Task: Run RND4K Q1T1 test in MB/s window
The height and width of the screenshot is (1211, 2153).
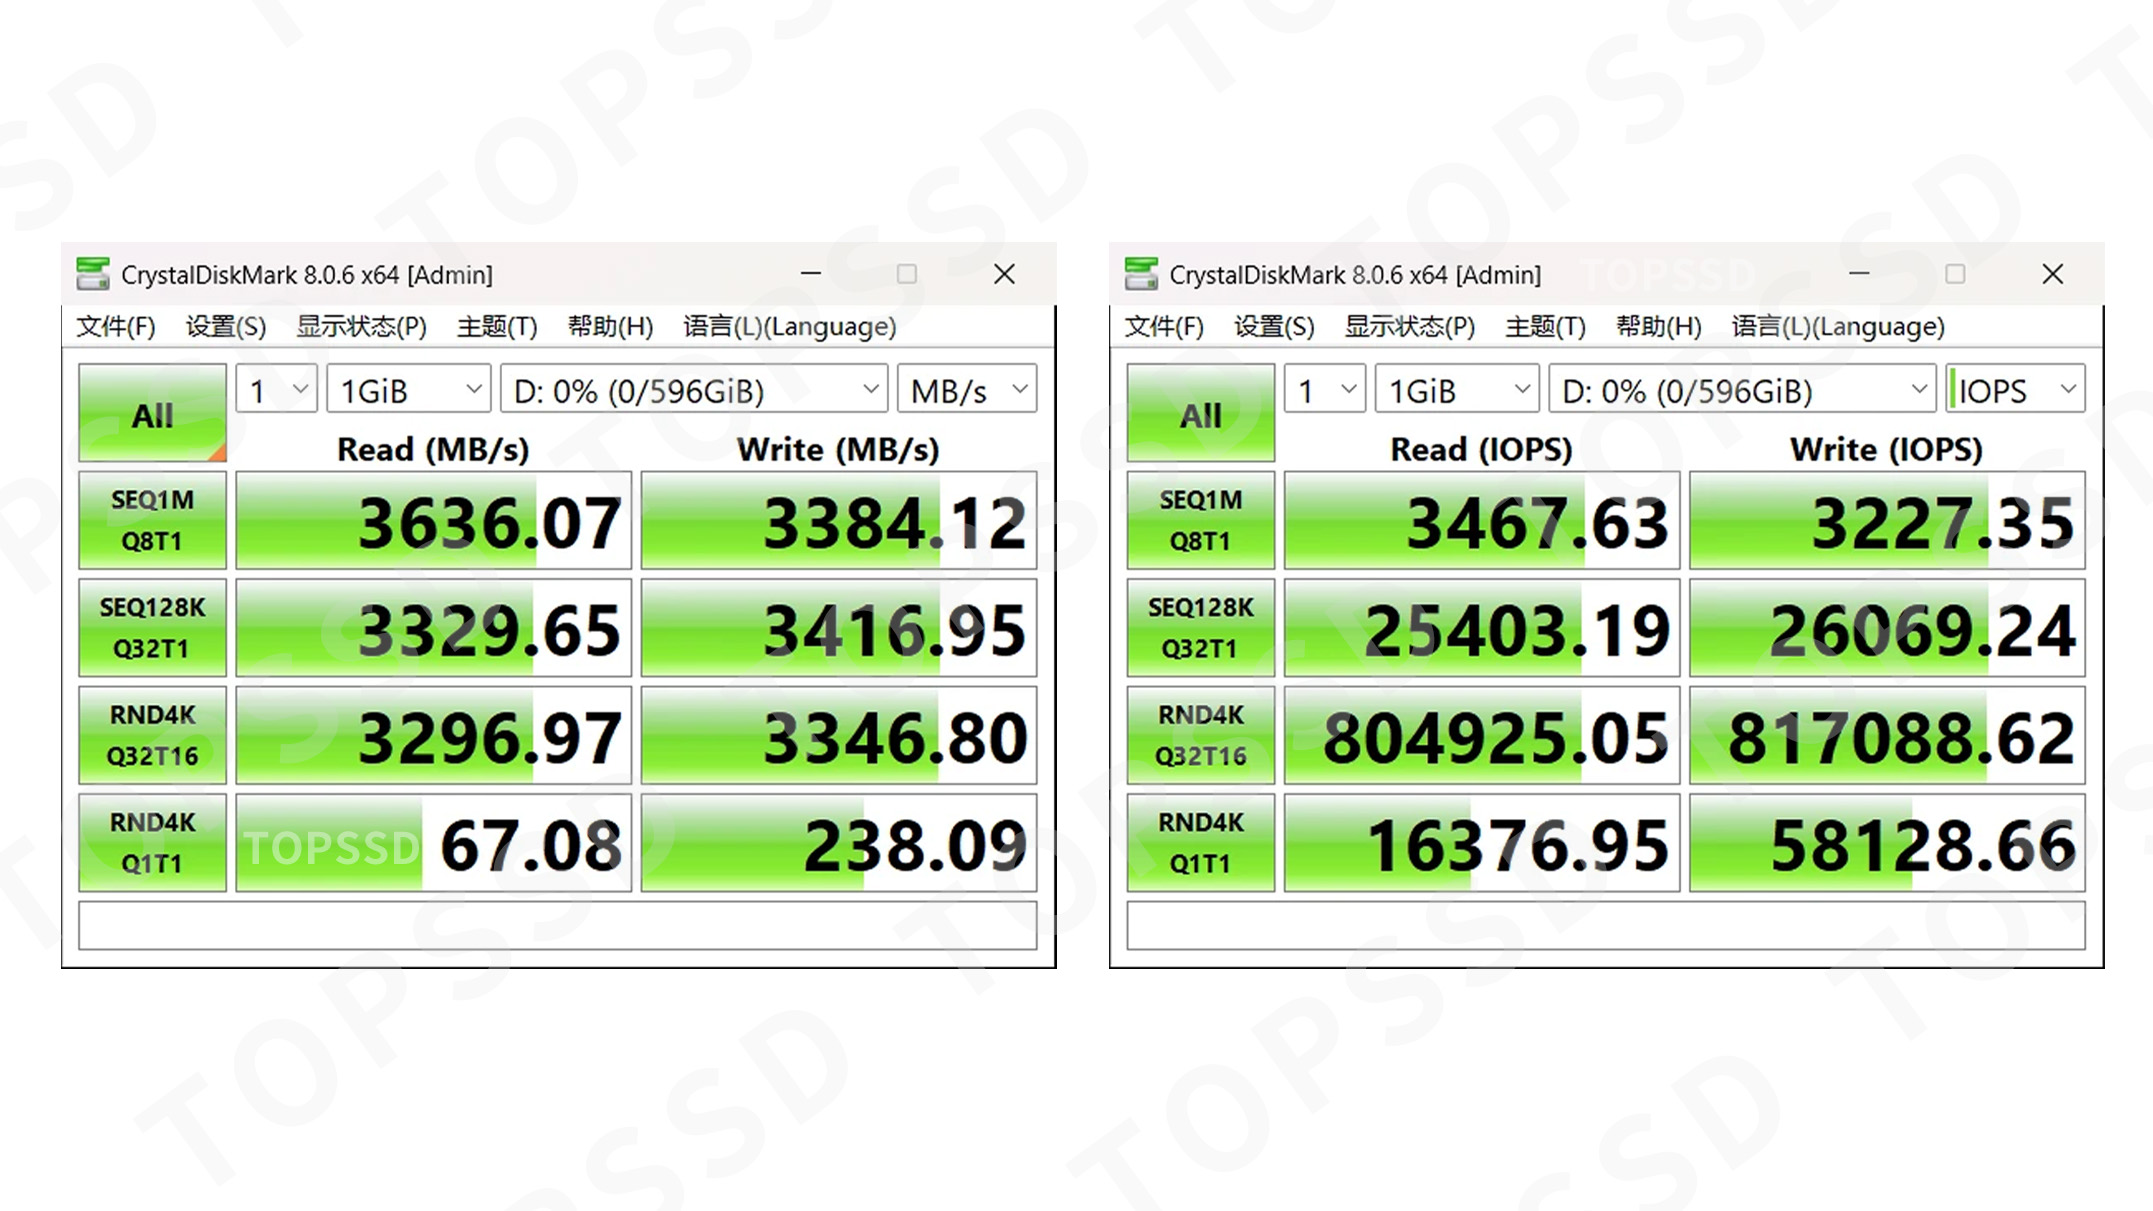Action: click(x=153, y=843)
